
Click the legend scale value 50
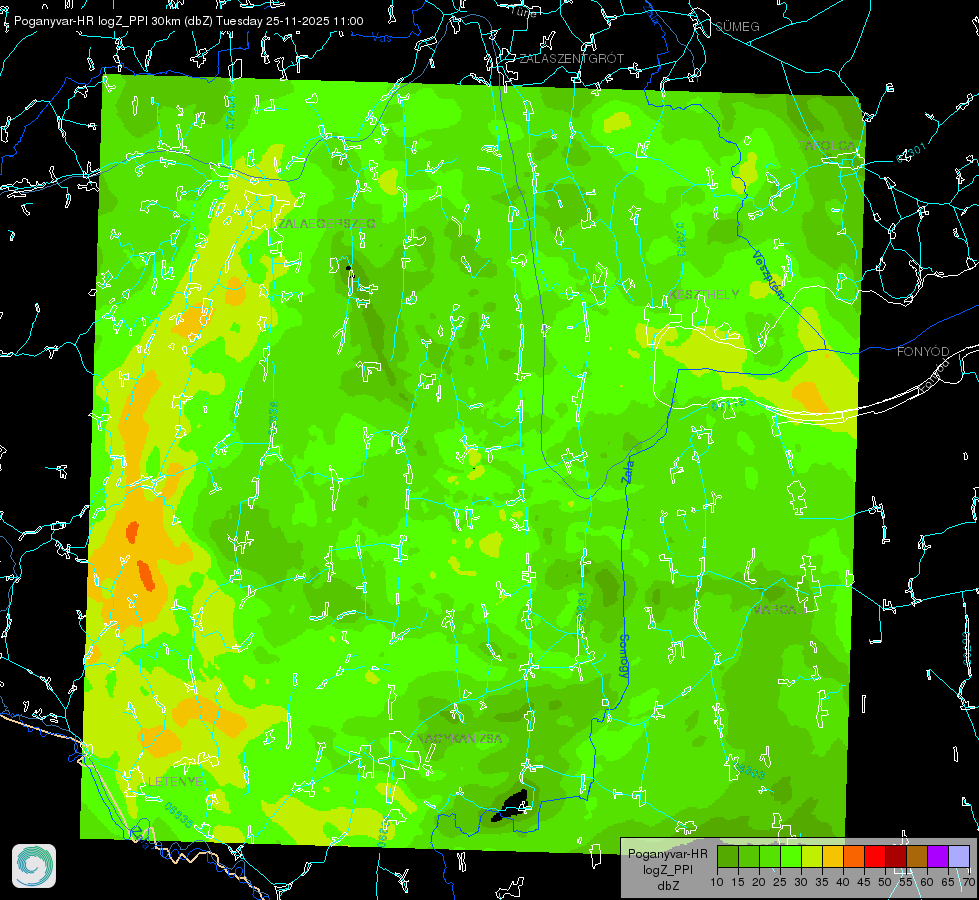coord(885,882)
